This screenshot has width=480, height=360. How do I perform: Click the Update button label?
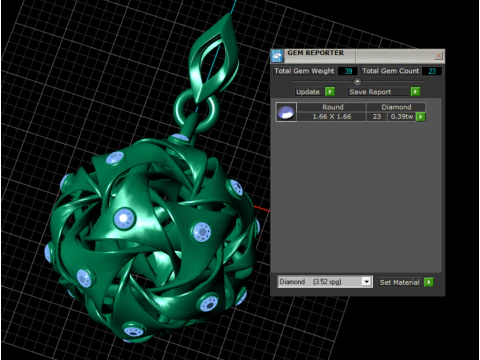pos(308,92)
